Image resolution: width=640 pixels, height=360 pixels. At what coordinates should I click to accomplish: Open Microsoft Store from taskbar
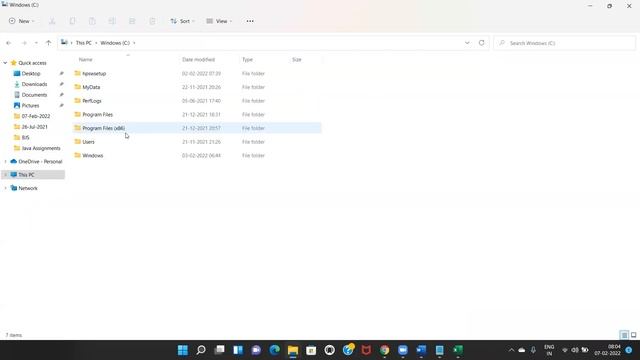click(x=311, y=350)
